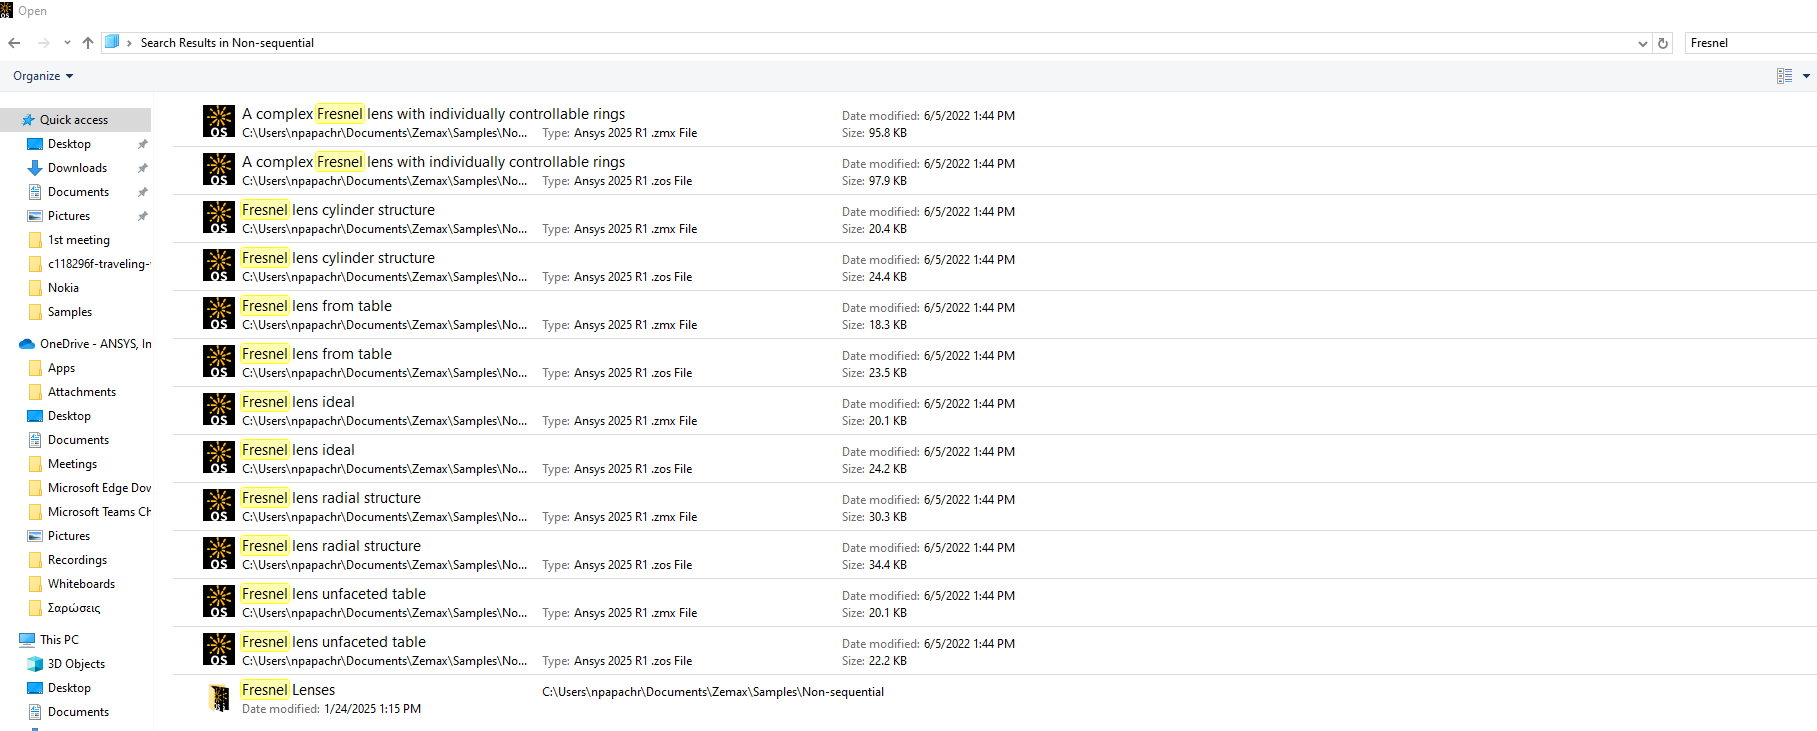Image resolution: width=1817 pixels, height=731 pixels.
Task: Open recent locations dropdown arrow
Action: click(x=67, y=43)
